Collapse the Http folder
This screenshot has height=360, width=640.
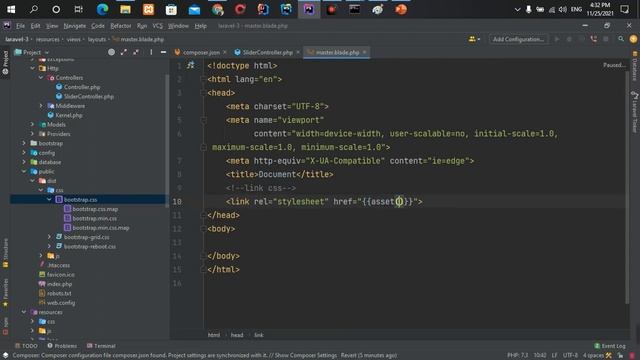click(x=33, y=68)
